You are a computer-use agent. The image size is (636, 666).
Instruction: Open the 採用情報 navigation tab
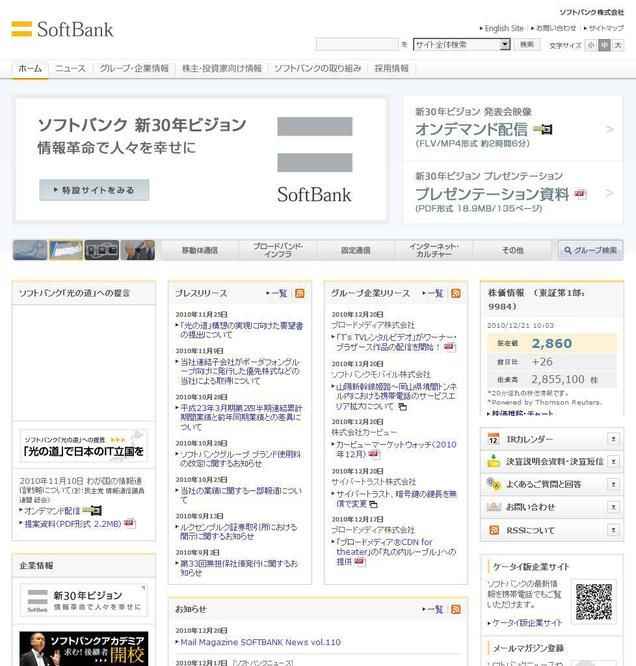[391, 68]
